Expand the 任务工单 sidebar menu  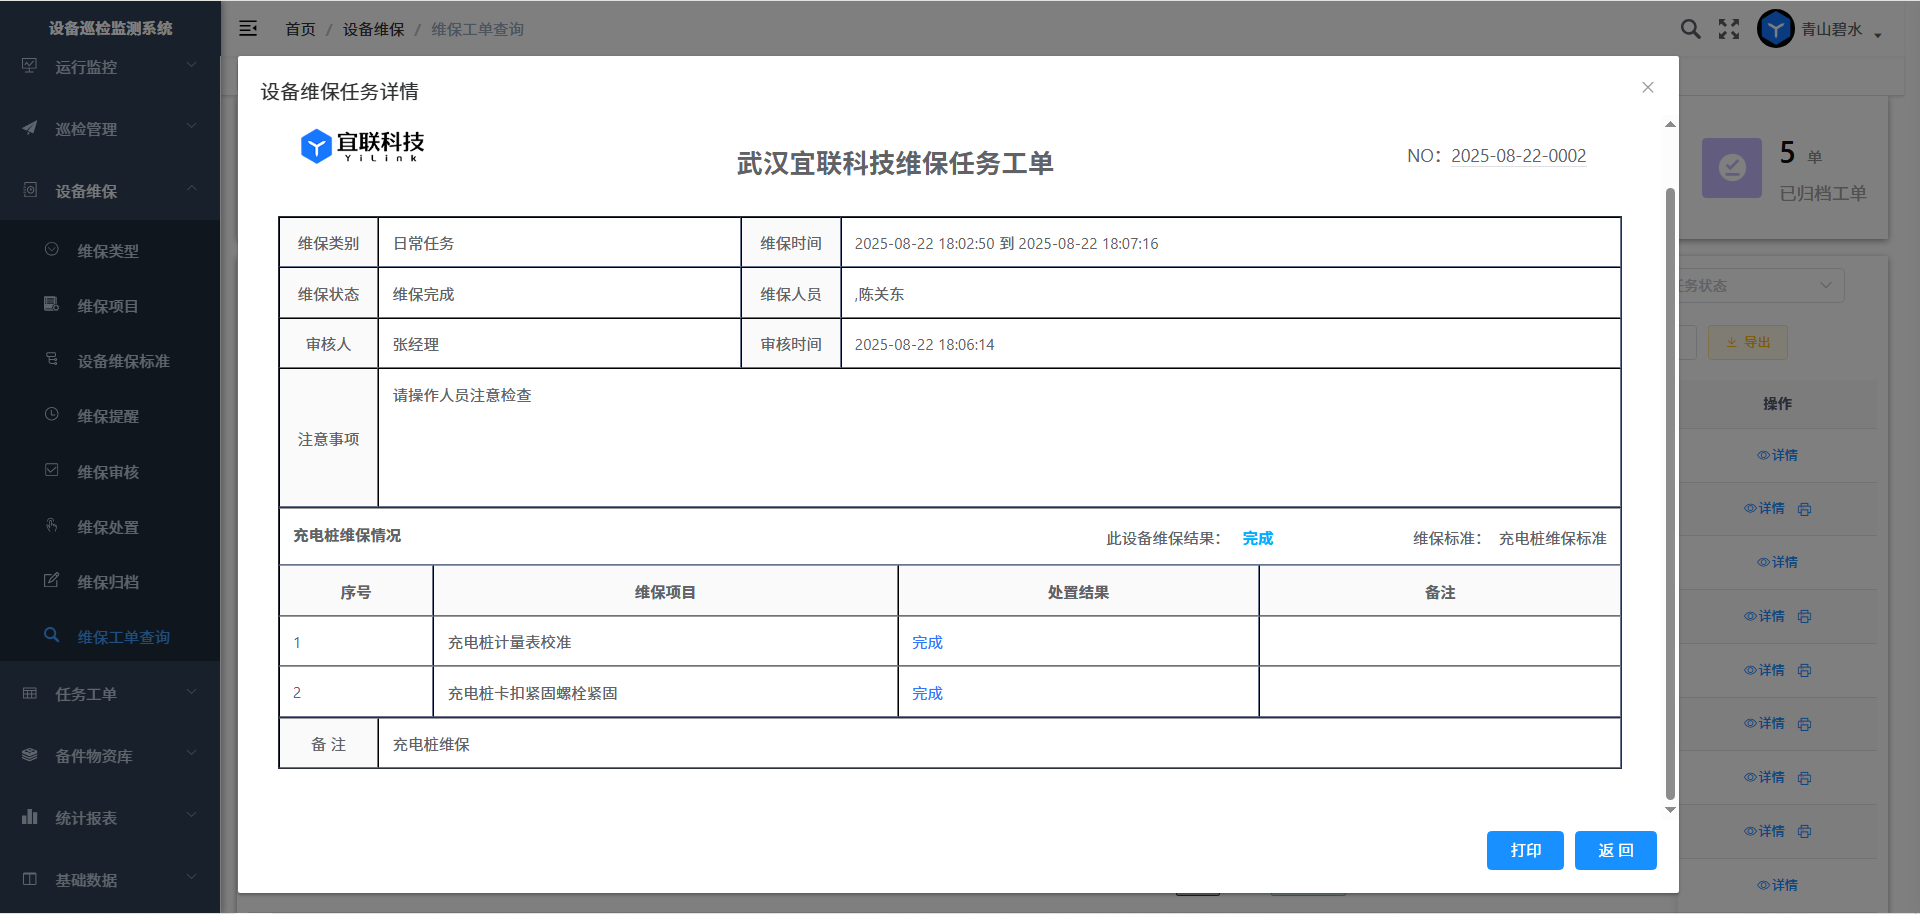tap(110, 694)
